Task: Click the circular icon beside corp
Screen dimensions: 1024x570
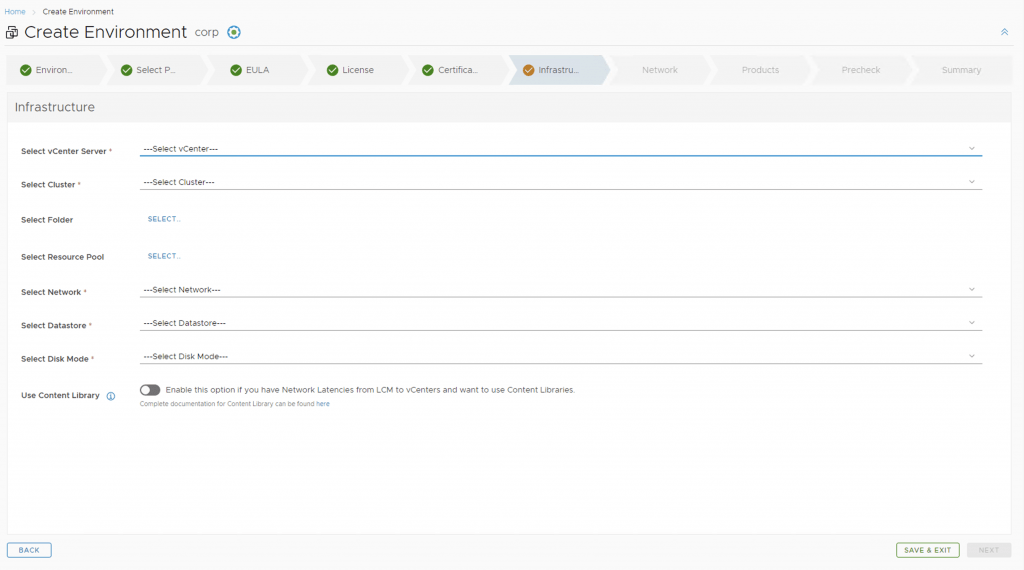Action: 234,32
